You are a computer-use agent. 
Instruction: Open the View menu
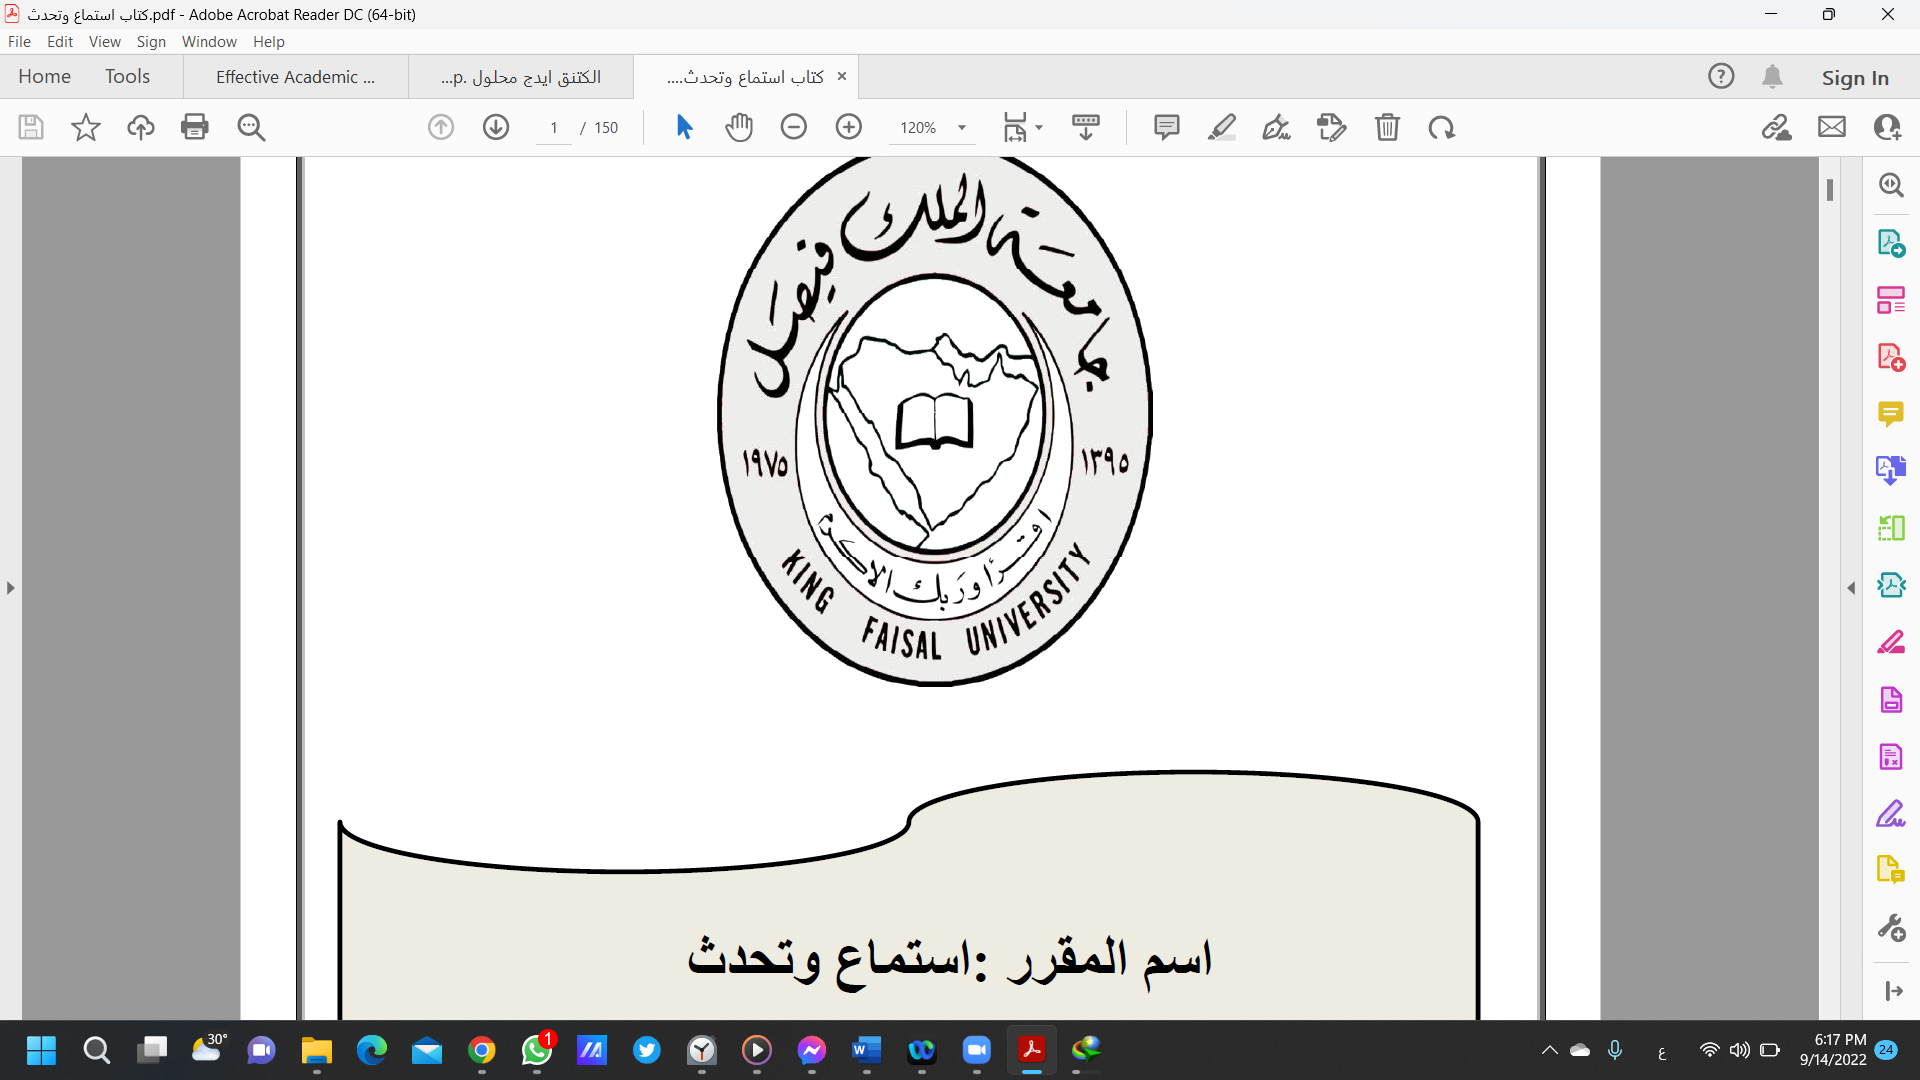(105, 41)
